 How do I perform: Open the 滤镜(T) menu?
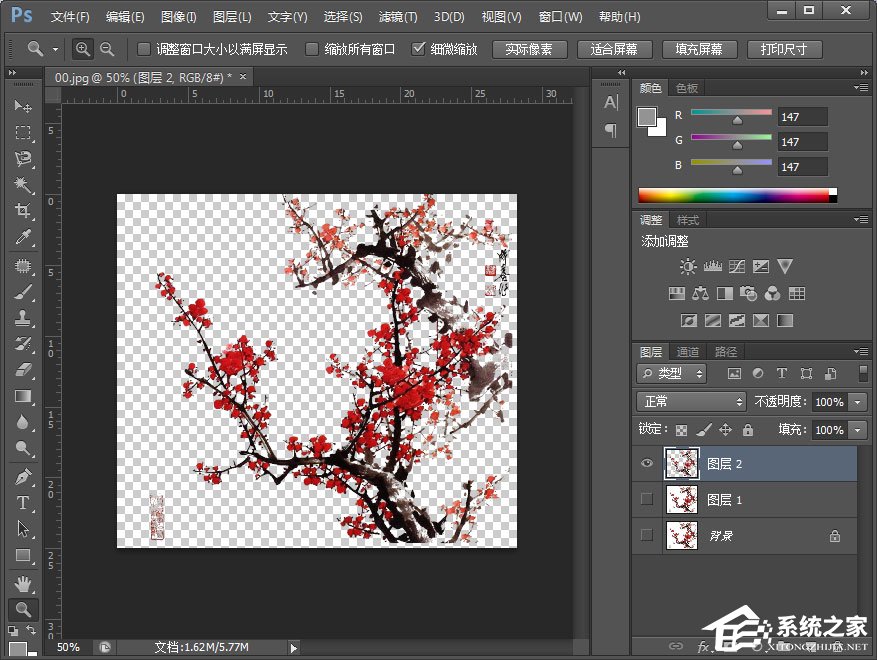point(398,17)
